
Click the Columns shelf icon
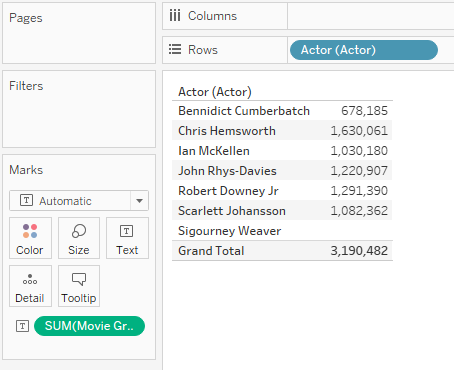coord(175,16)
